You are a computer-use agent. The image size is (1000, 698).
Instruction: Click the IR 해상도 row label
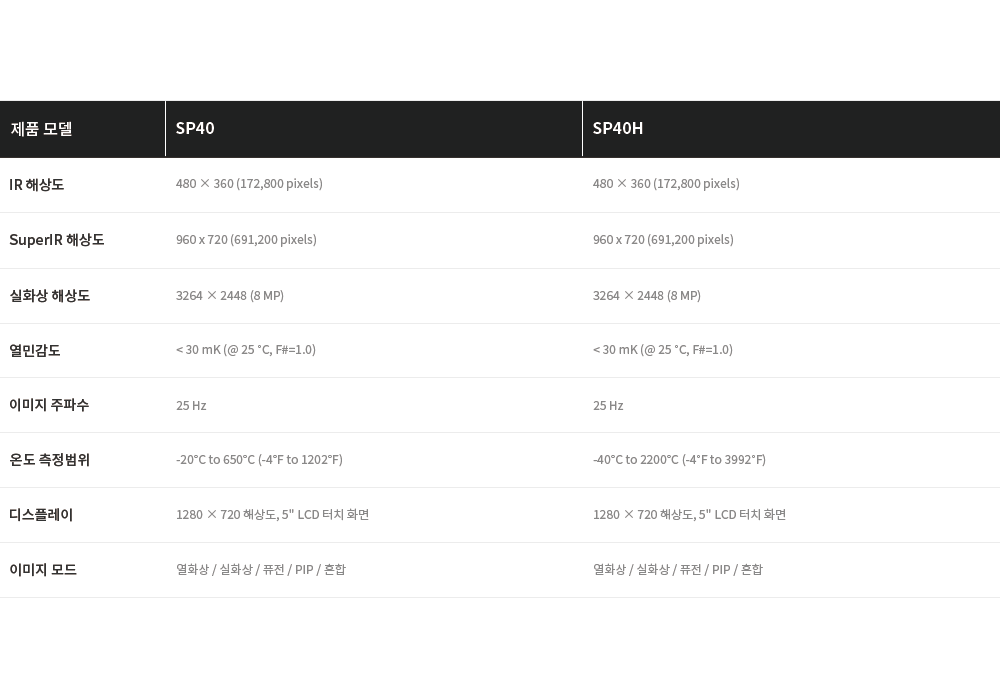[36, 185]
